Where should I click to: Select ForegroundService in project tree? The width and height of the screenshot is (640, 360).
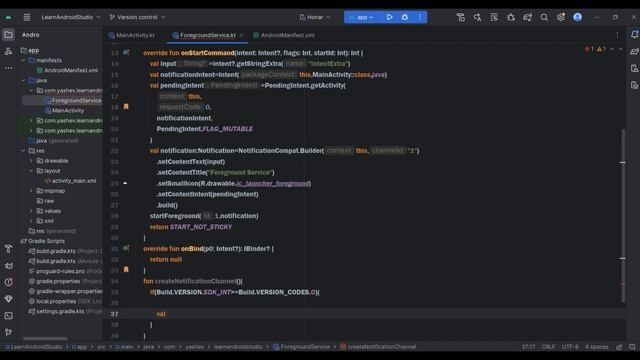click(73, 100)
